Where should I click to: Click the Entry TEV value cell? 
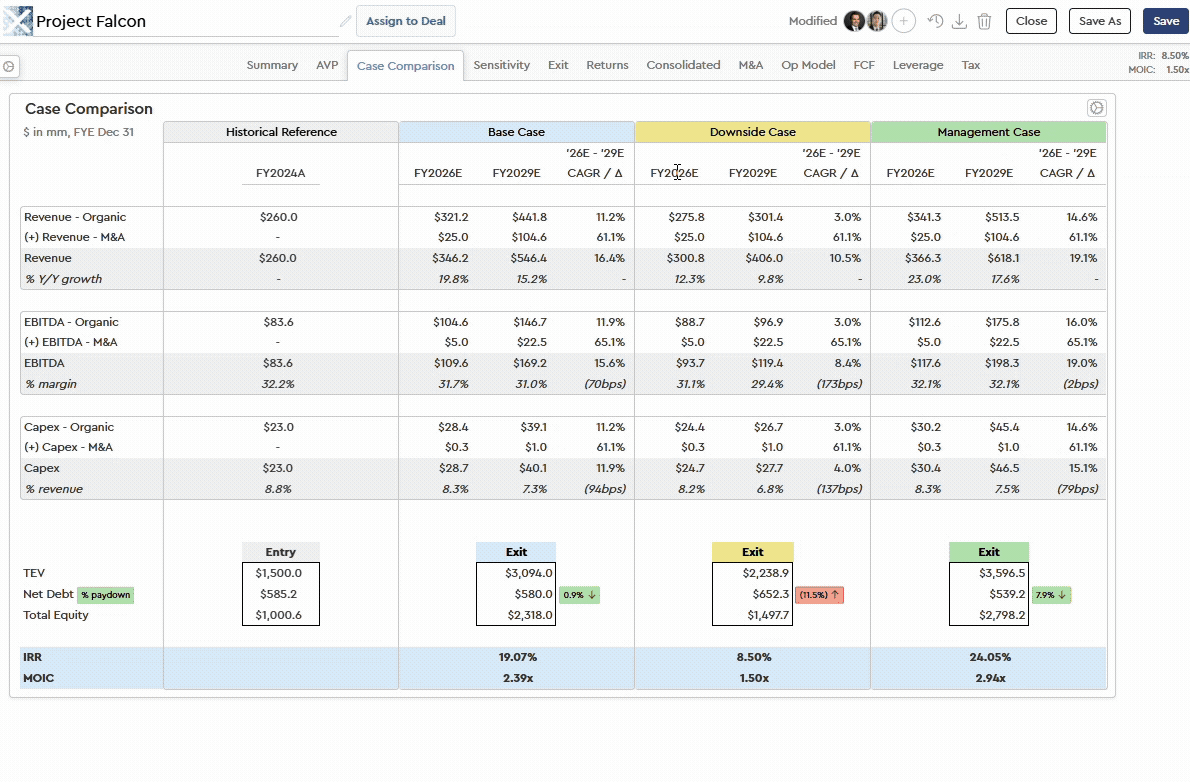coord(280,574)
